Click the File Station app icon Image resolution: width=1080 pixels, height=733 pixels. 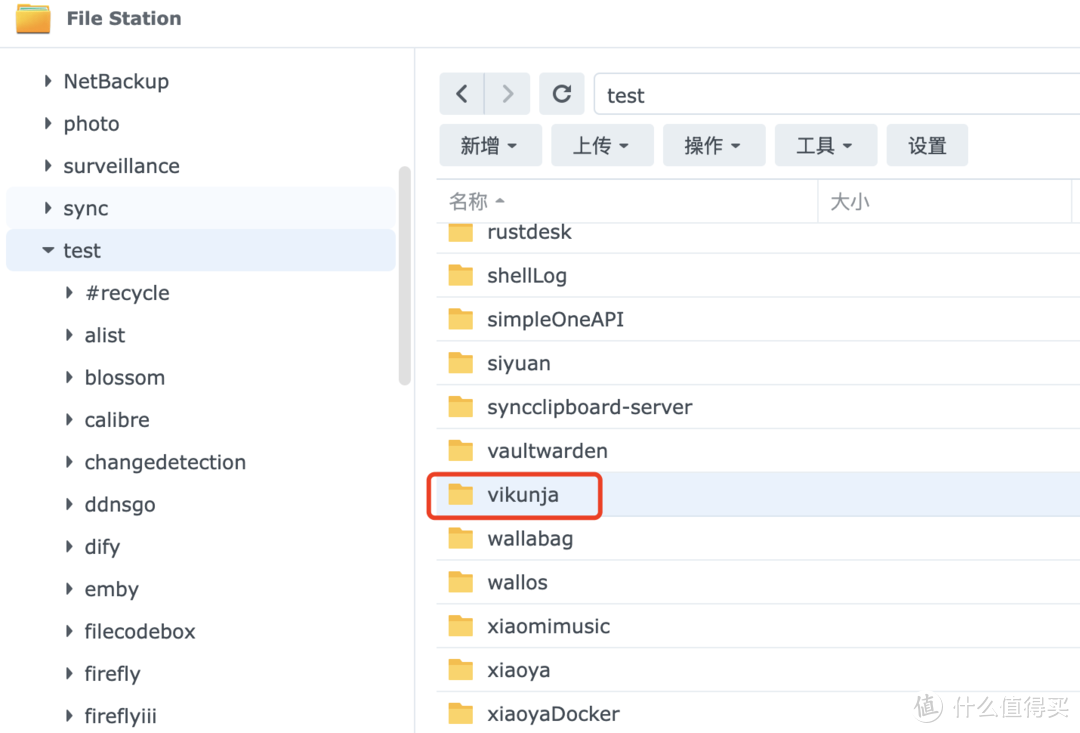tap(33, 18)
